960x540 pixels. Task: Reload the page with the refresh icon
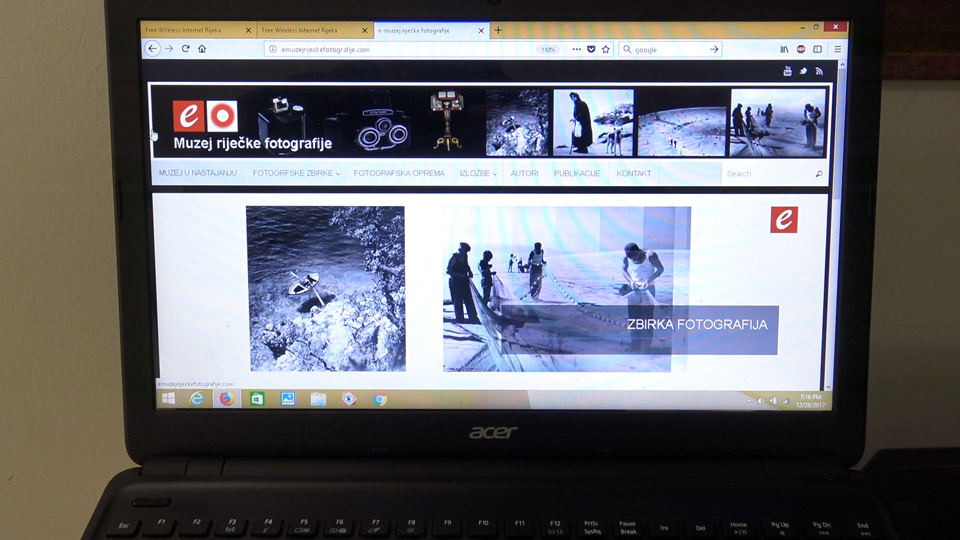click(x=185, y=49)
